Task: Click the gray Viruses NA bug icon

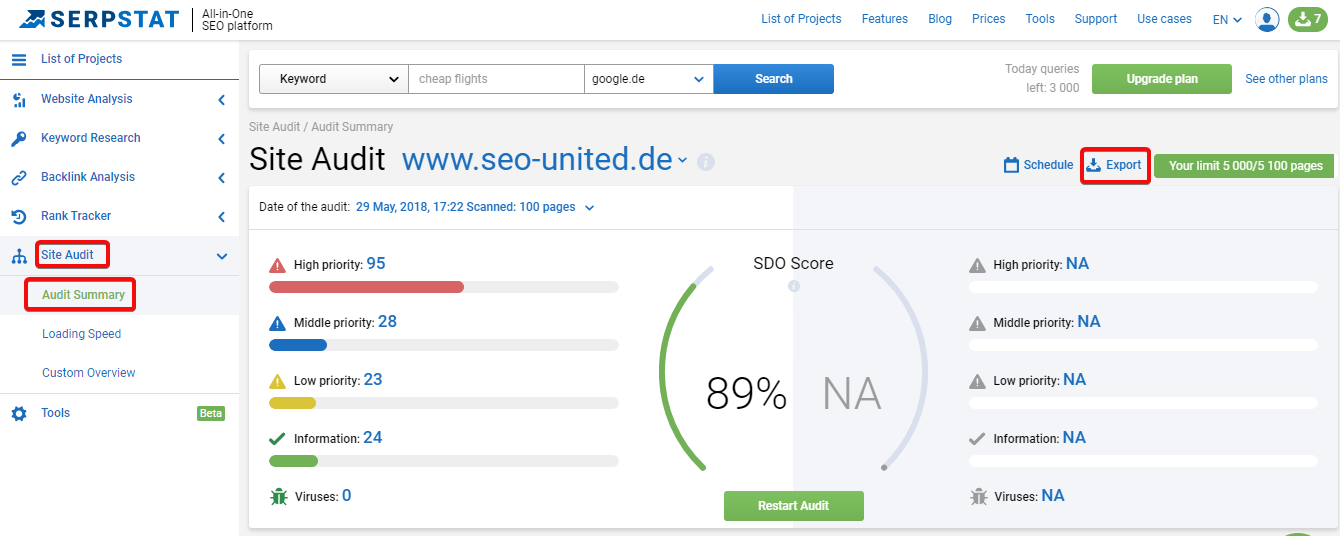Action: point(978,496)
